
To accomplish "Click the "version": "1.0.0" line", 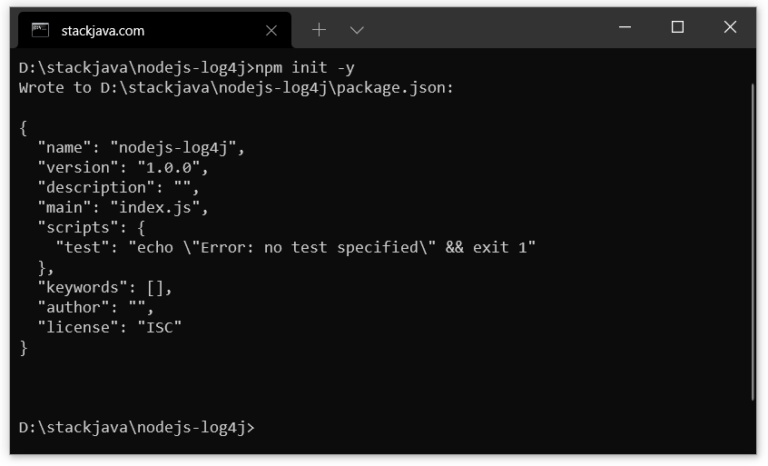I will pos(123,168).
